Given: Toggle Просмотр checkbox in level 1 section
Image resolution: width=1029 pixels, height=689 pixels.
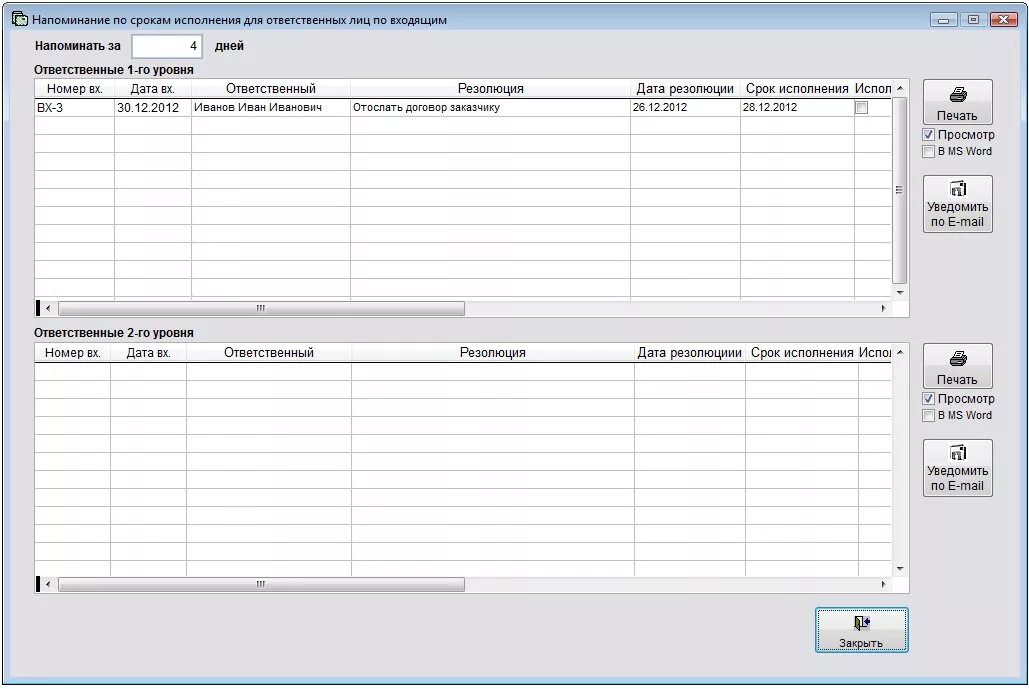Looking at the screenshot, I should pos(928,135).
